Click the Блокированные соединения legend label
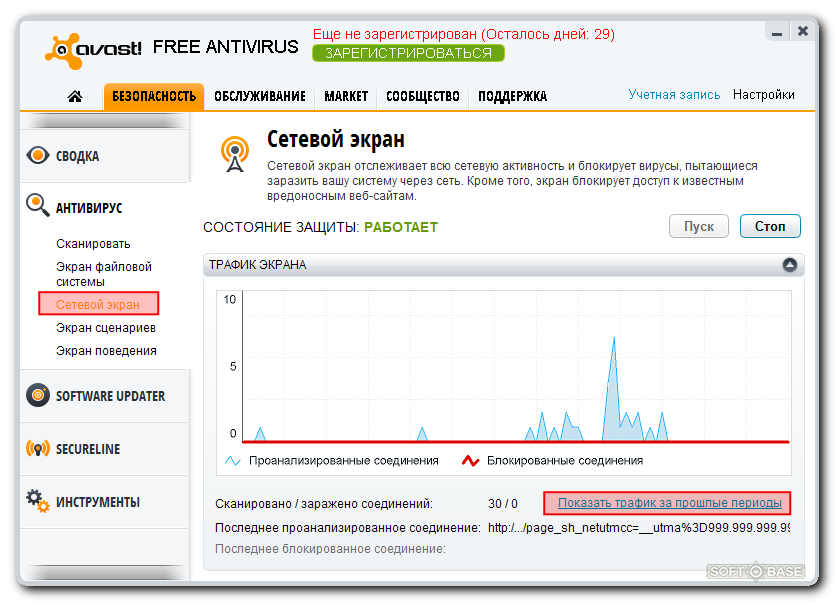836x603 pixels. (x=565, y=461)
